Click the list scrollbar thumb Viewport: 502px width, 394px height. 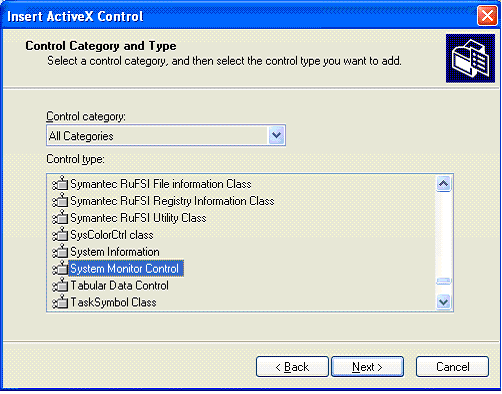pos(444,281)
